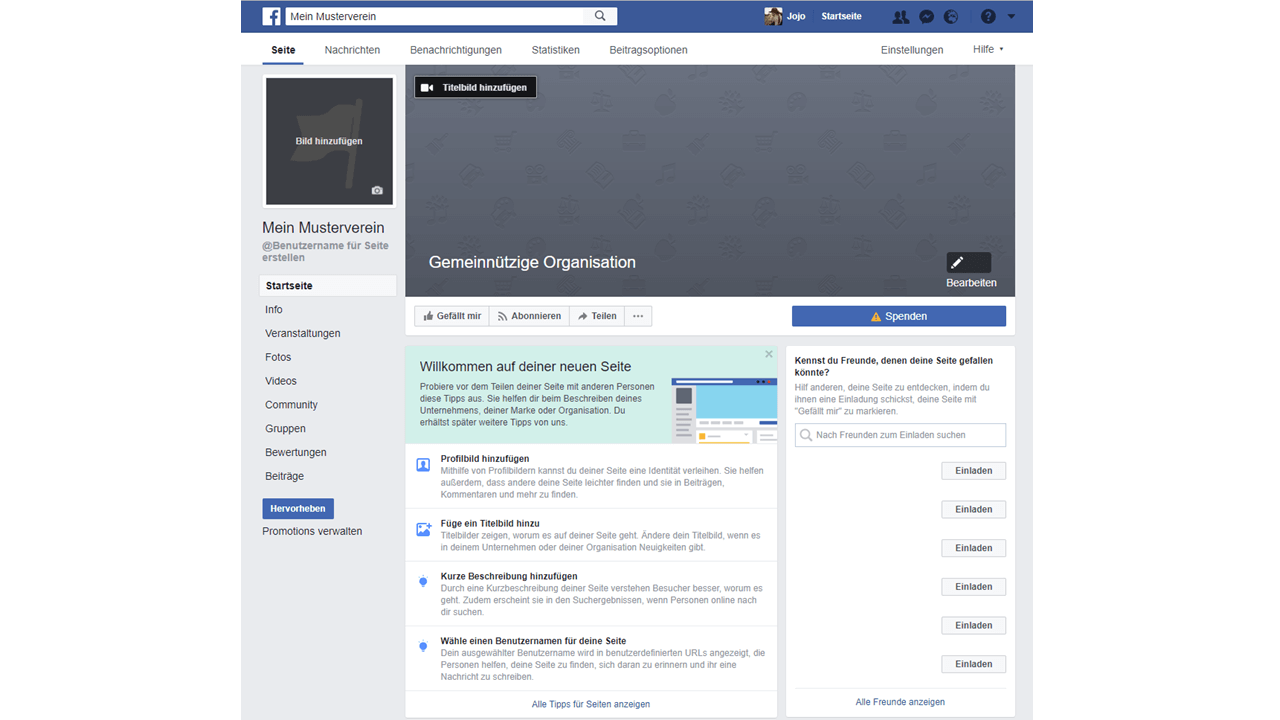Open Jojo profile link
This screenshot has height=720, width=1280.
click(796, 16)
